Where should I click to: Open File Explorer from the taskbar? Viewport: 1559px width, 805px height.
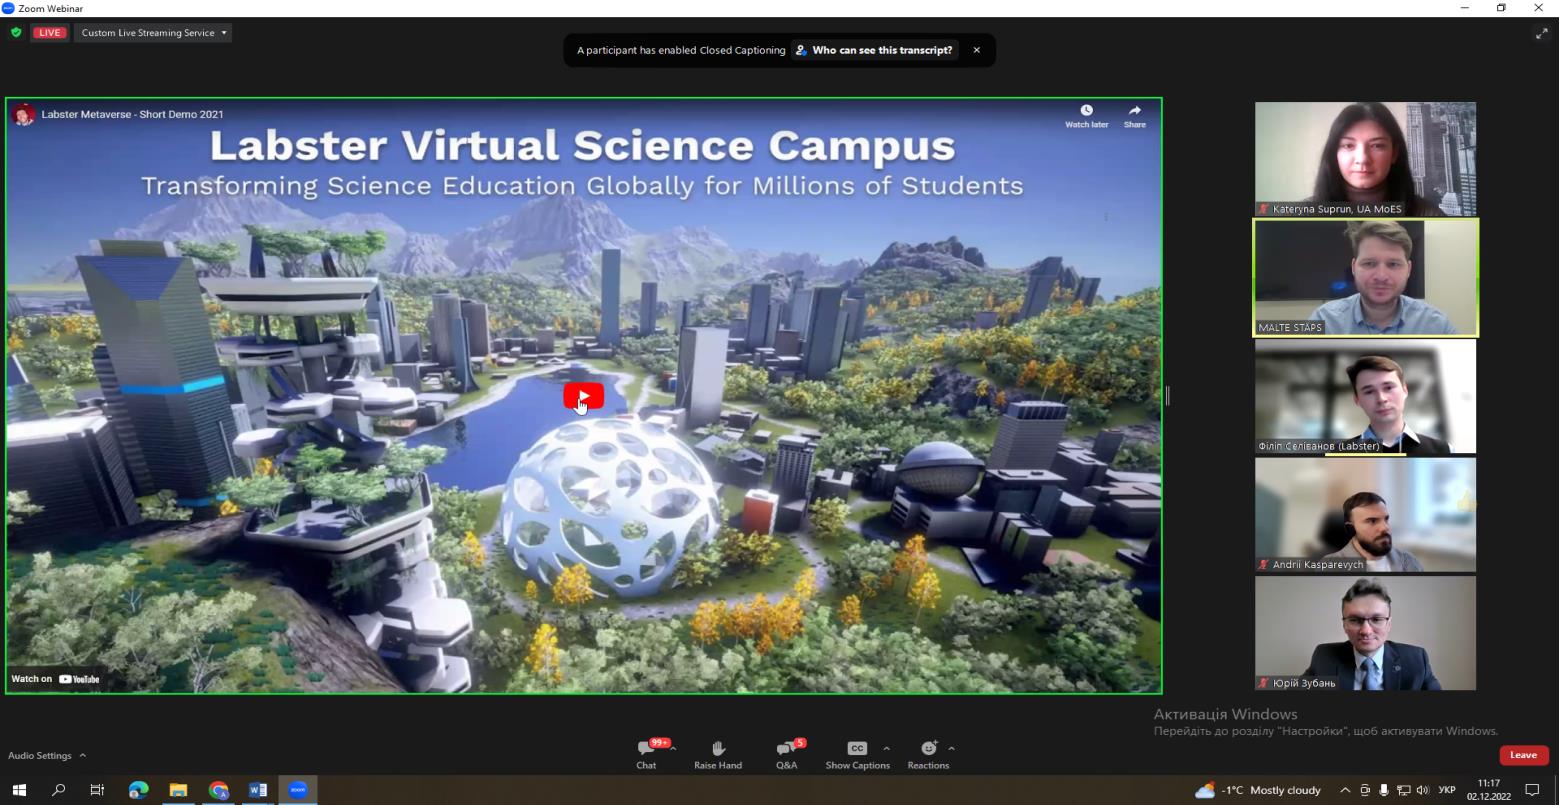click(x=178, y=790)
